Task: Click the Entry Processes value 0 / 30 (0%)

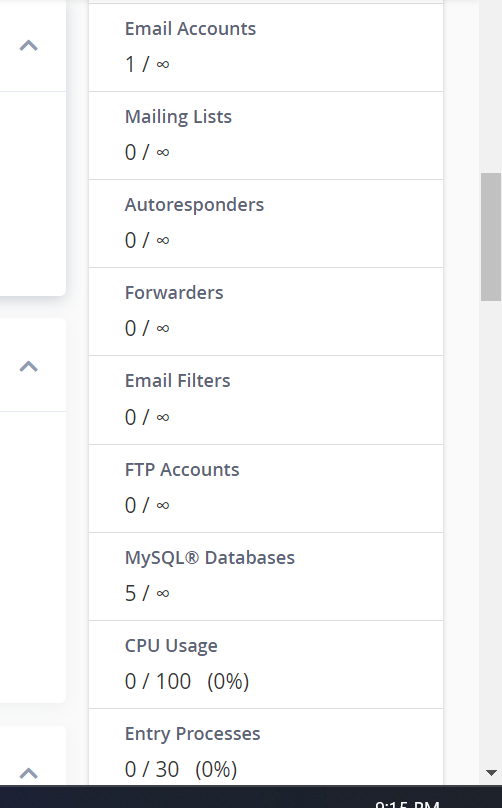Action: tap(181, 770)
